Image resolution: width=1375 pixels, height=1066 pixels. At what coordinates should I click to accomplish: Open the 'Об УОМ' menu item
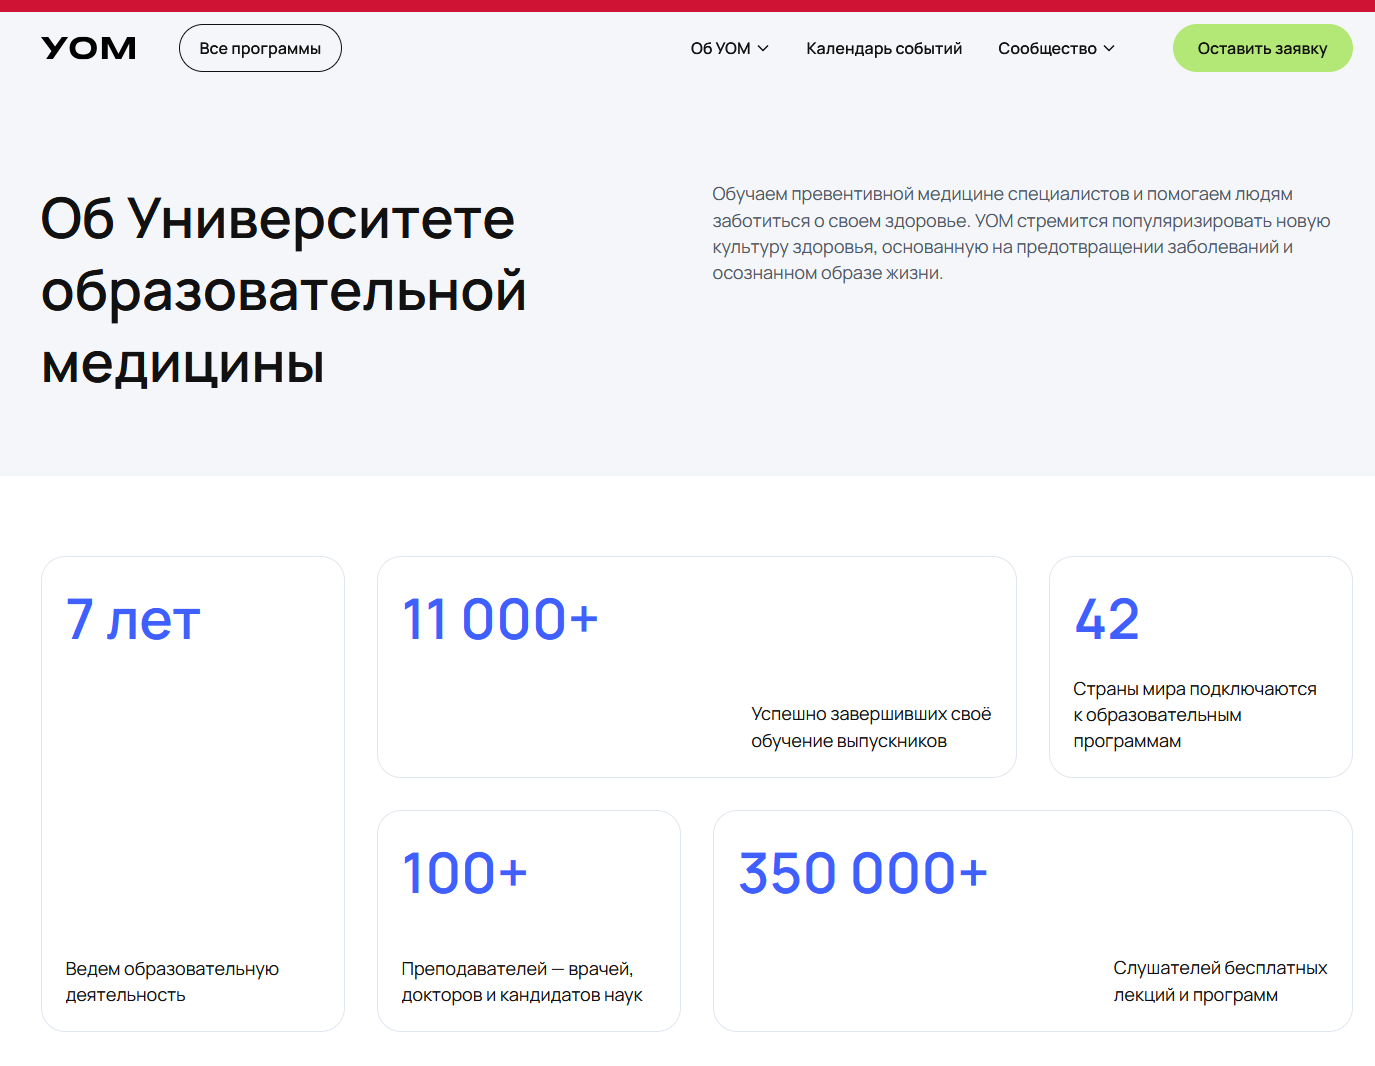(x=720, y=48)
